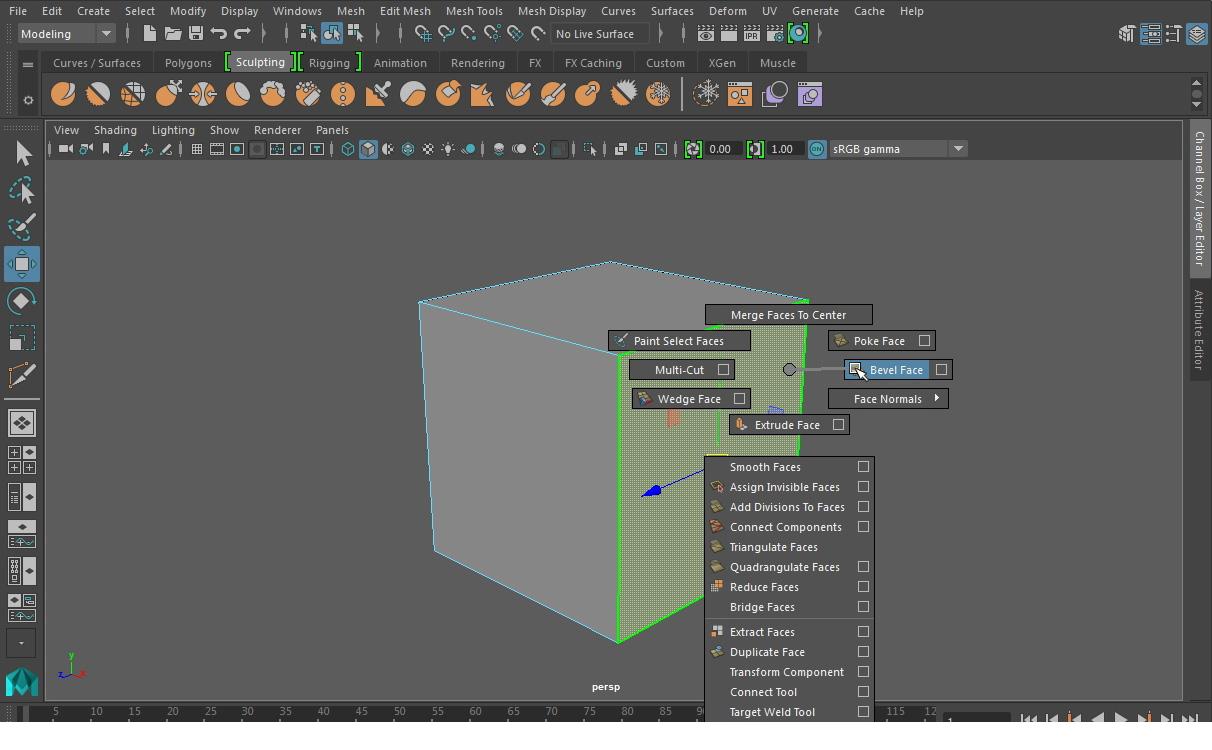The image size is (1212, 750).
Task: Click the Maya home icon at bottom left
Action: [22, 682]
